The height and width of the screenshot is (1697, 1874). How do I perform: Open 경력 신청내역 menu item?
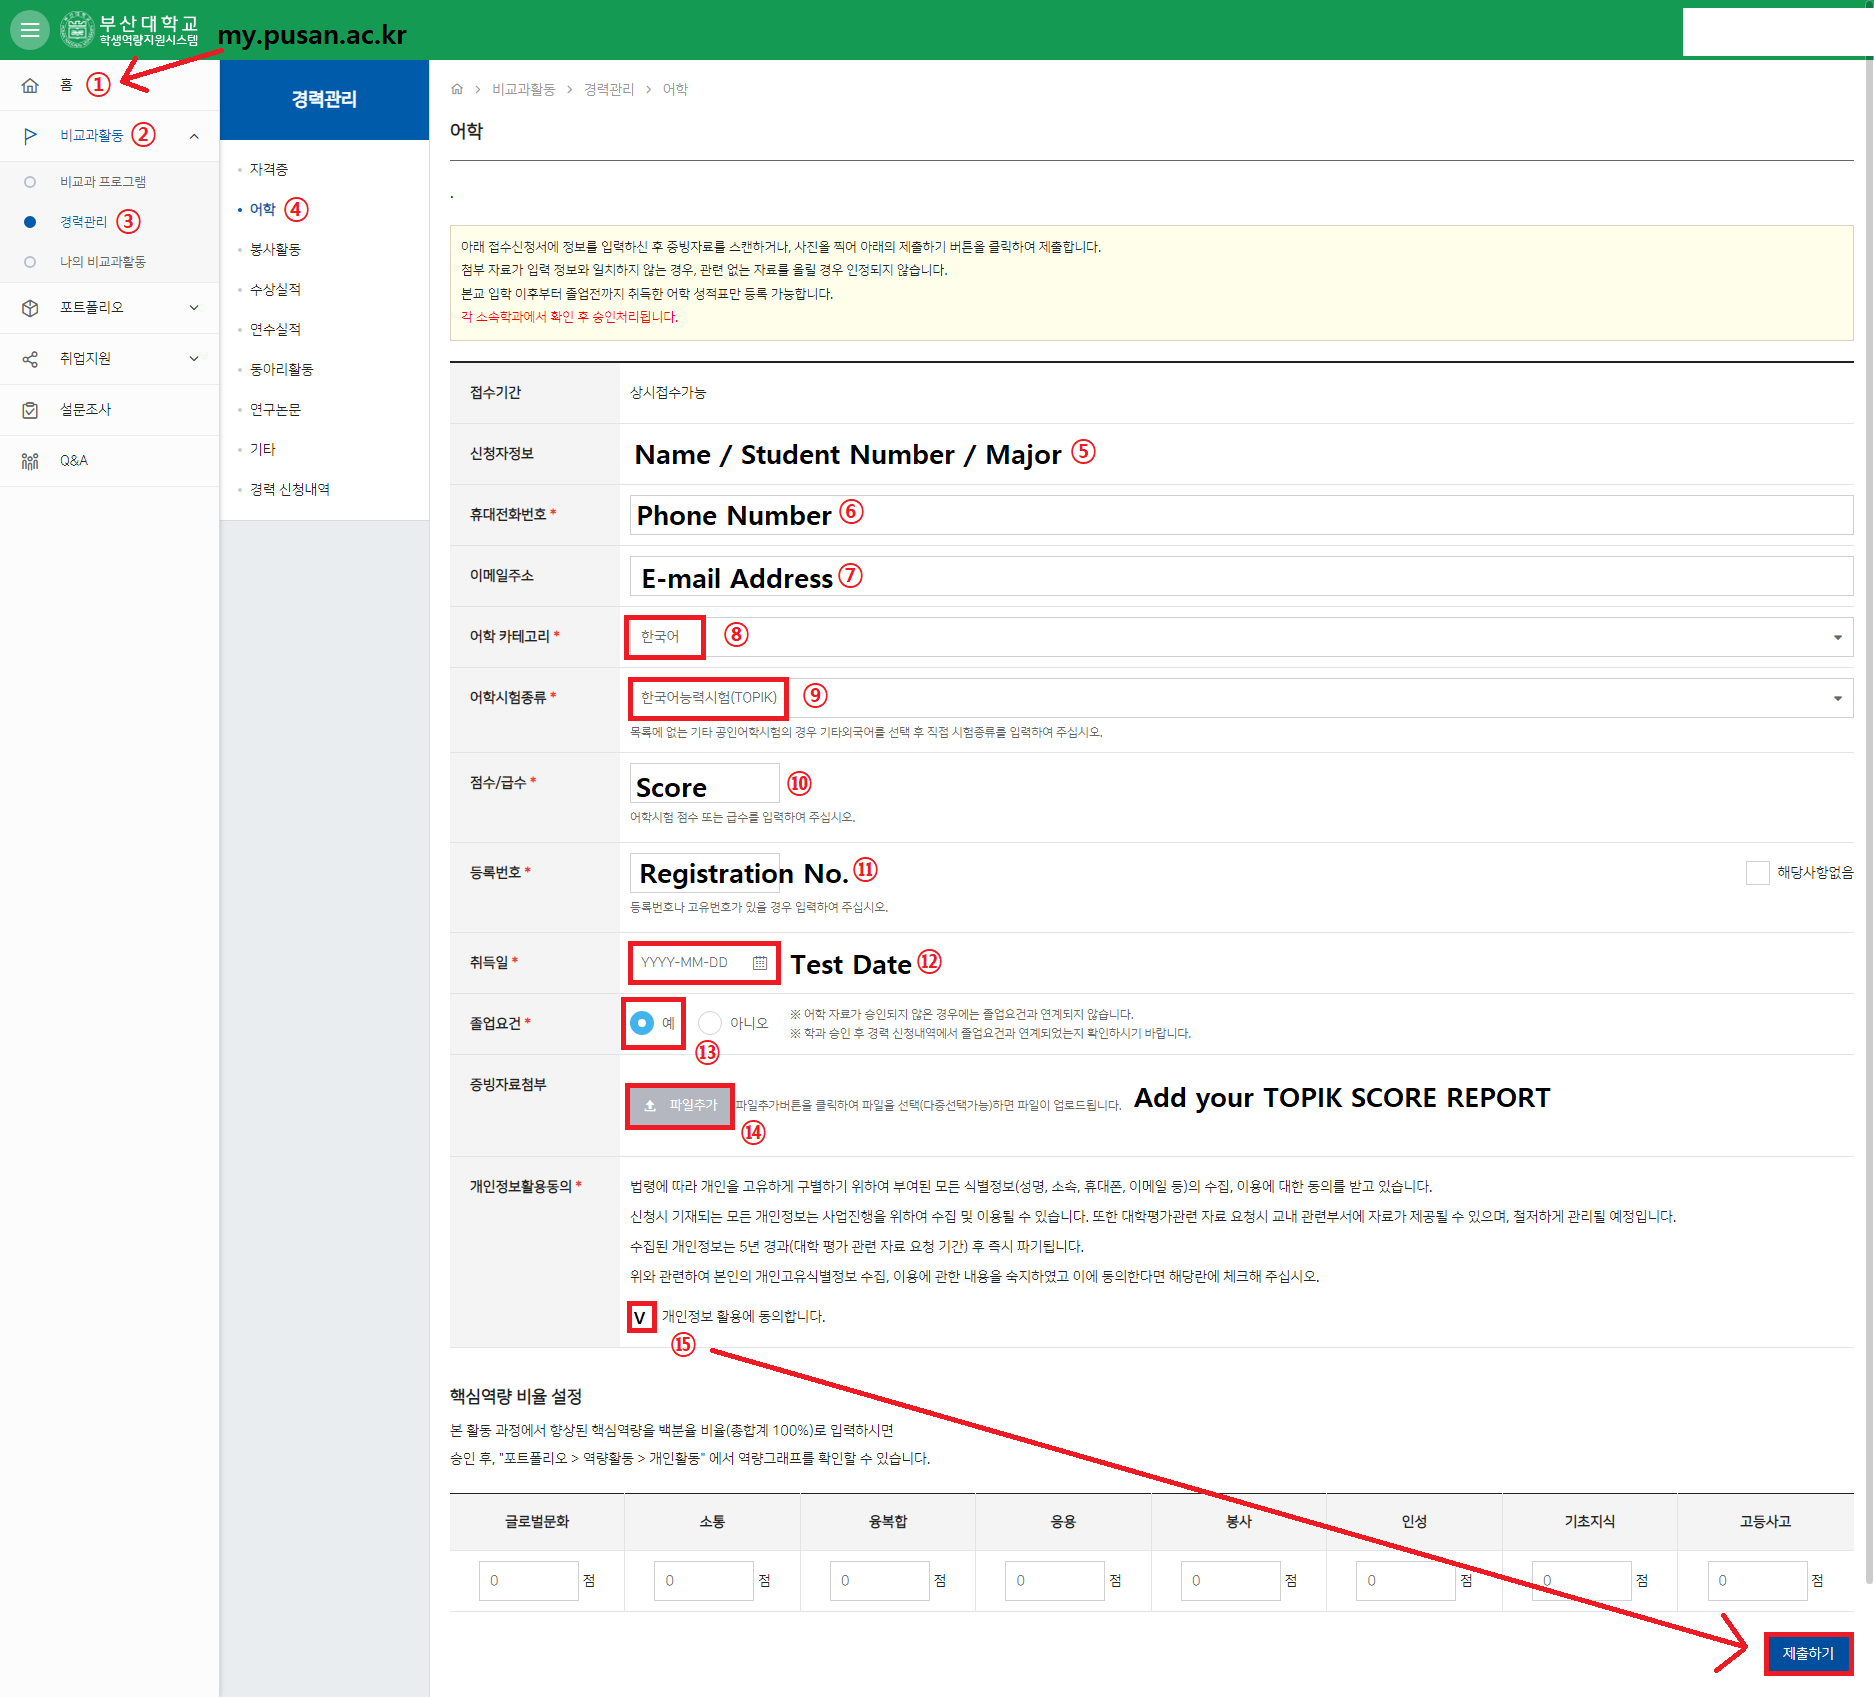(289, 490)
